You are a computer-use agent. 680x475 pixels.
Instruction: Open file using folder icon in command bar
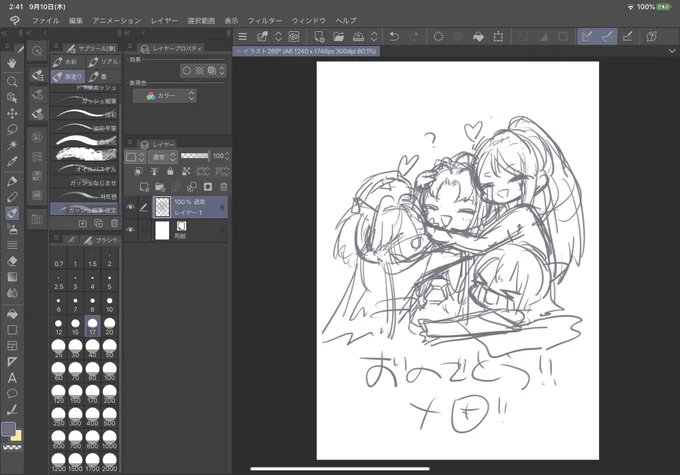click(338, 36)
